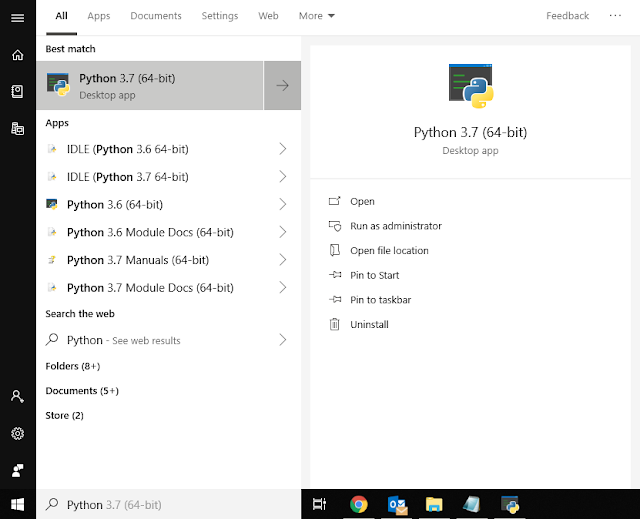Expand chevron for Python 3.6 Module Docs
640x519 pixels.
point(282,232)
